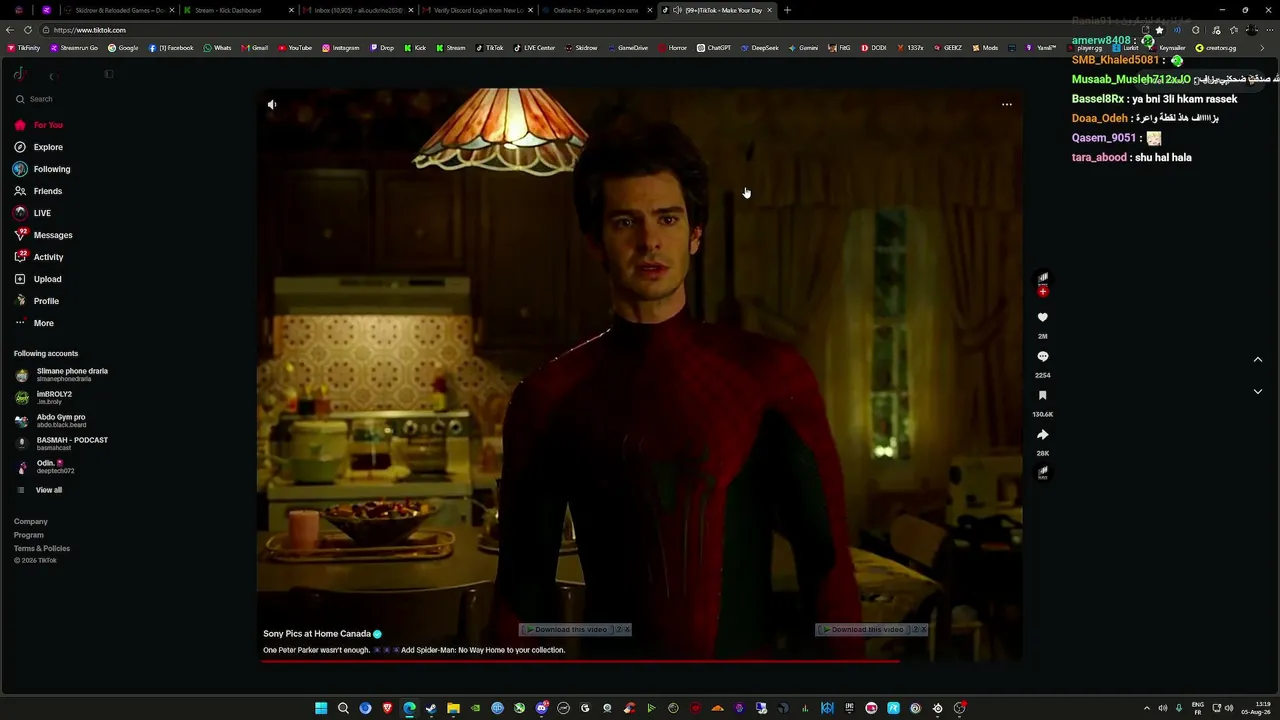The width and height of the screenshot is (1280, 720).
Task: Open the For You feed
Action: coord(39,125)
